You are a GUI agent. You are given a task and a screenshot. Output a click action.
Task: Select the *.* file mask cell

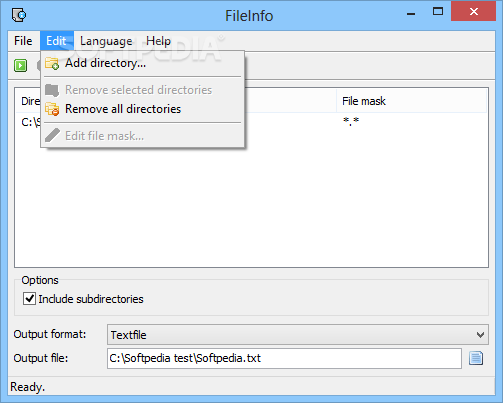coord(351,121)
